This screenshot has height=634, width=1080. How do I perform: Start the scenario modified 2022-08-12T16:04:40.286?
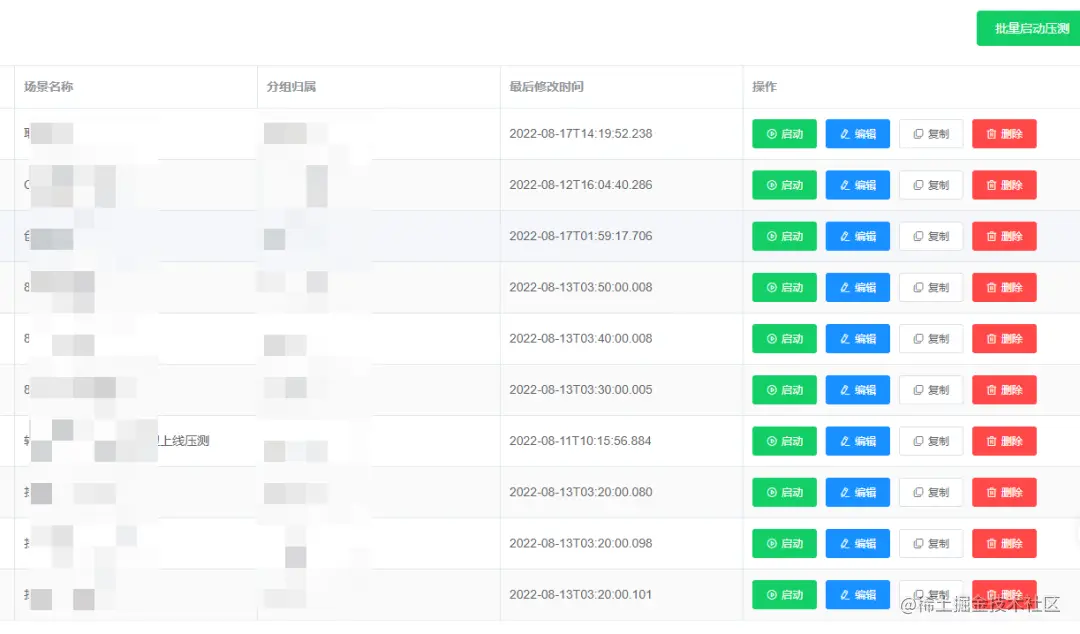pos(785,185)
